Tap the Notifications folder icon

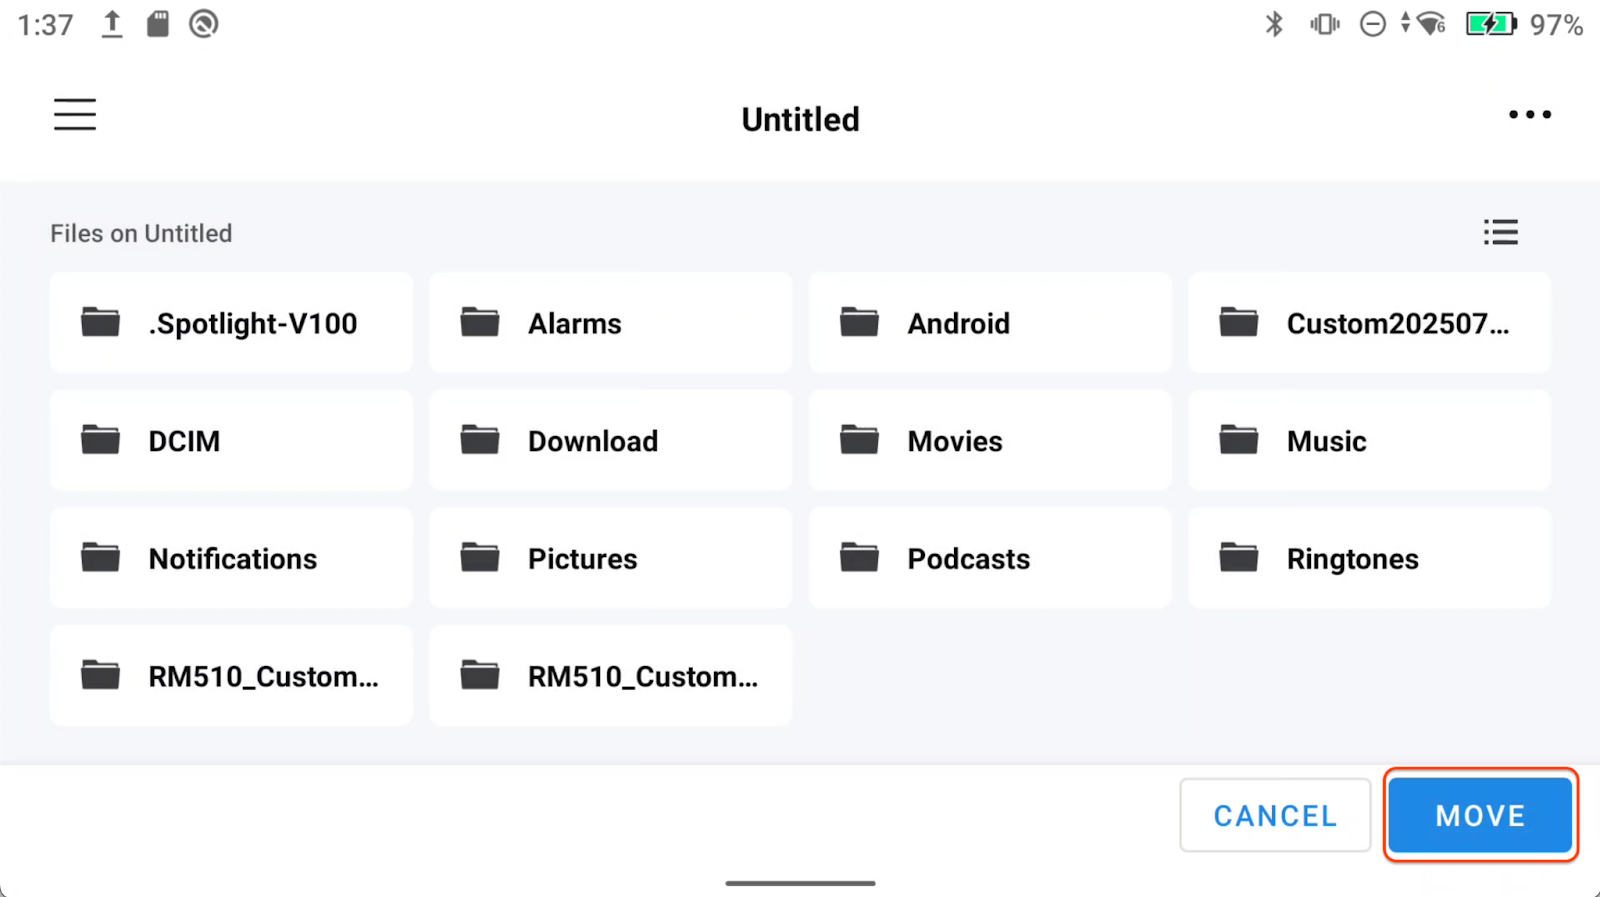tap(100, 558)
